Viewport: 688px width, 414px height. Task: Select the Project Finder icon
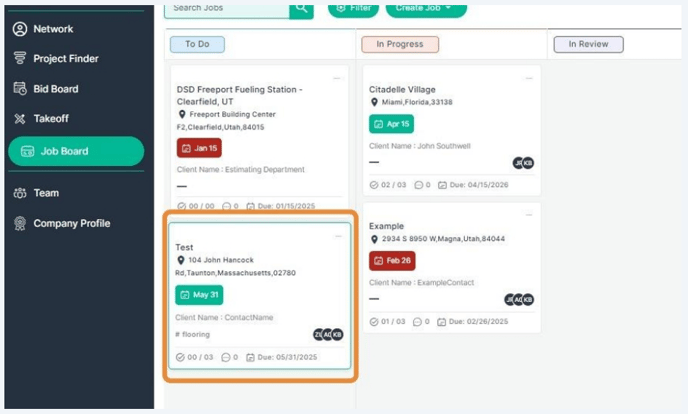pos(19,59)
